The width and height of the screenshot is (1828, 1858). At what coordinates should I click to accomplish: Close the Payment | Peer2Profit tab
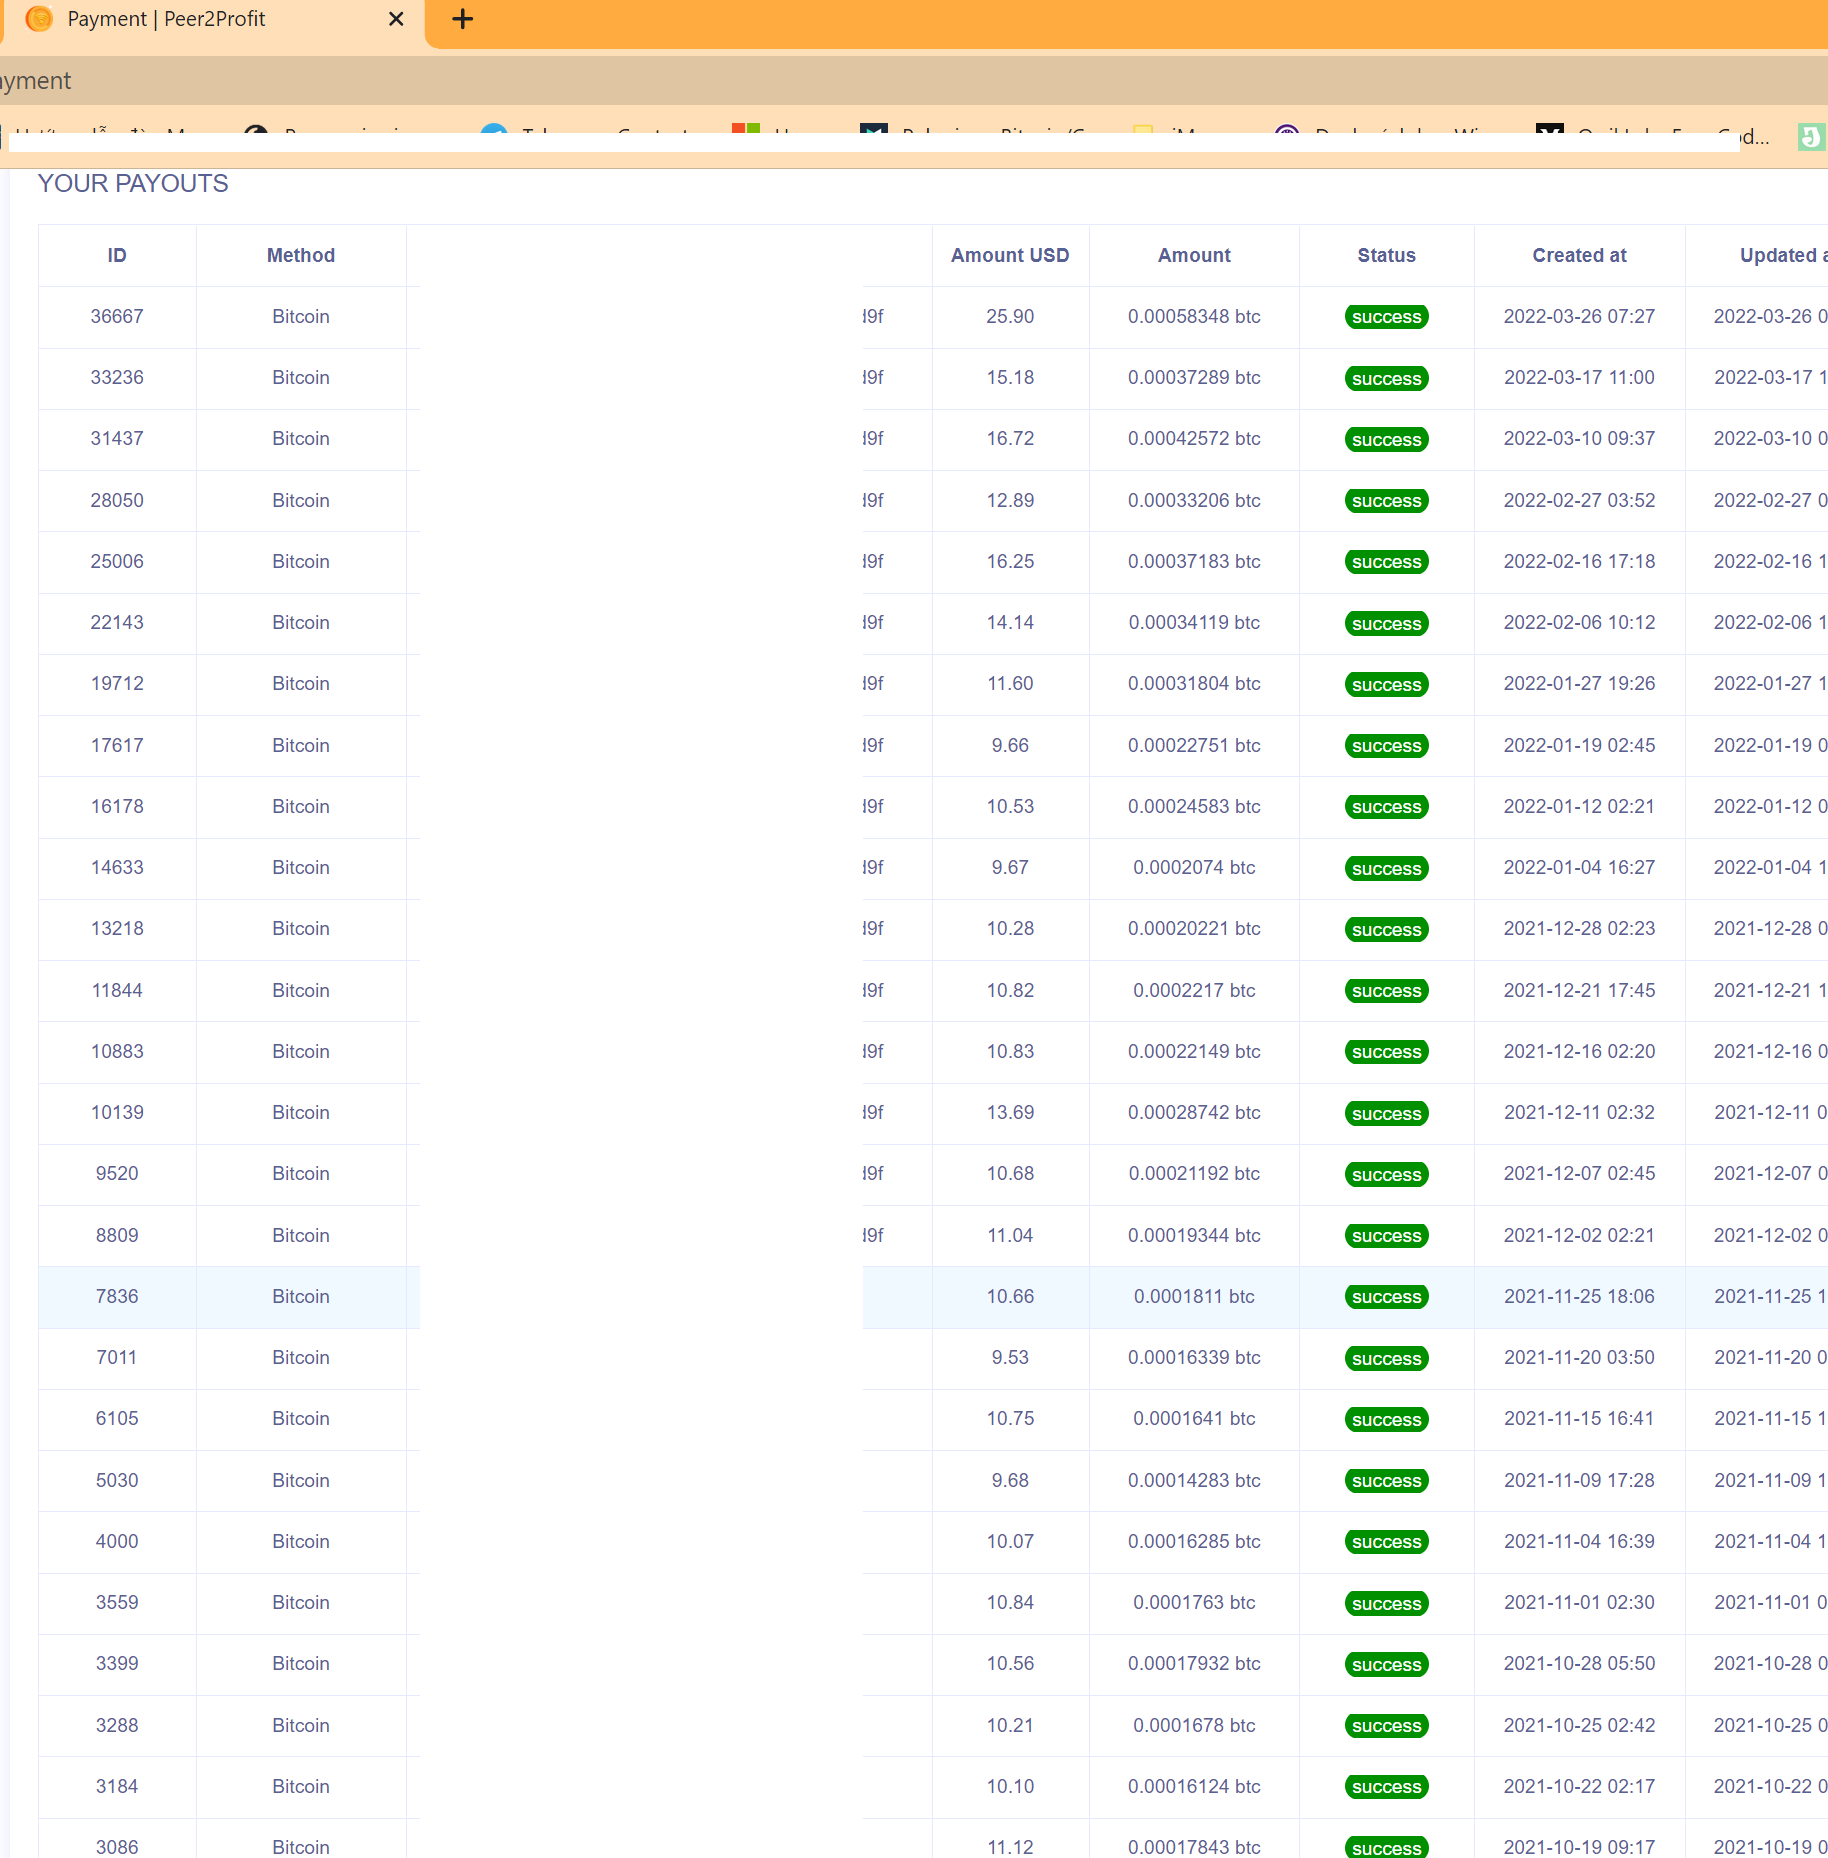[x=396, y=19]
